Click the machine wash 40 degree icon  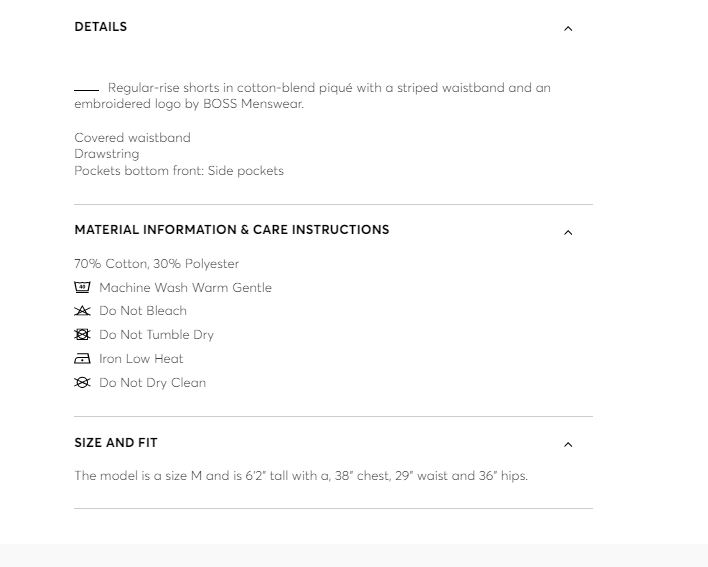tap(82, 287)
